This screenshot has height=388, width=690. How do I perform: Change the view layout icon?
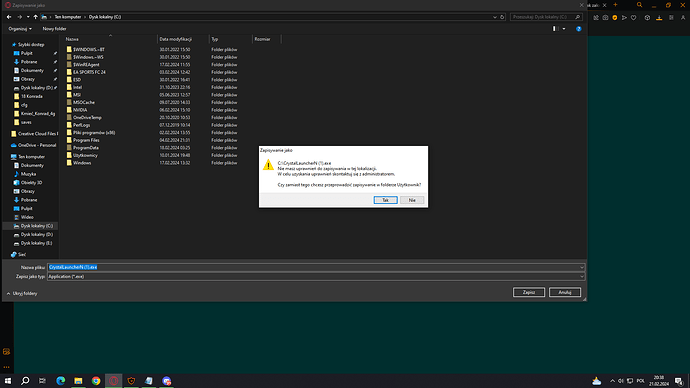[x=554, y=29]
